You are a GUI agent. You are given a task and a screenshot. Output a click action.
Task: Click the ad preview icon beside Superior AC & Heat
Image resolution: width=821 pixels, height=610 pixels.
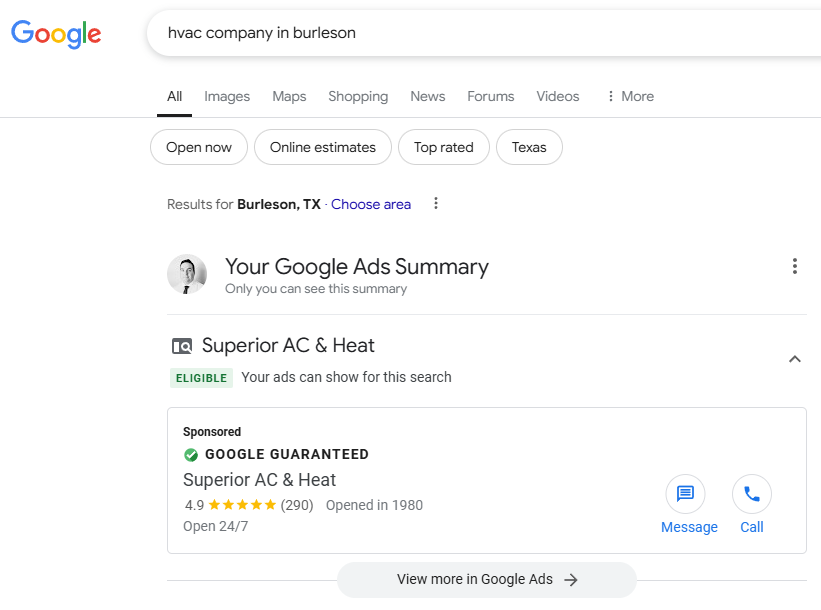pos(182,346)
